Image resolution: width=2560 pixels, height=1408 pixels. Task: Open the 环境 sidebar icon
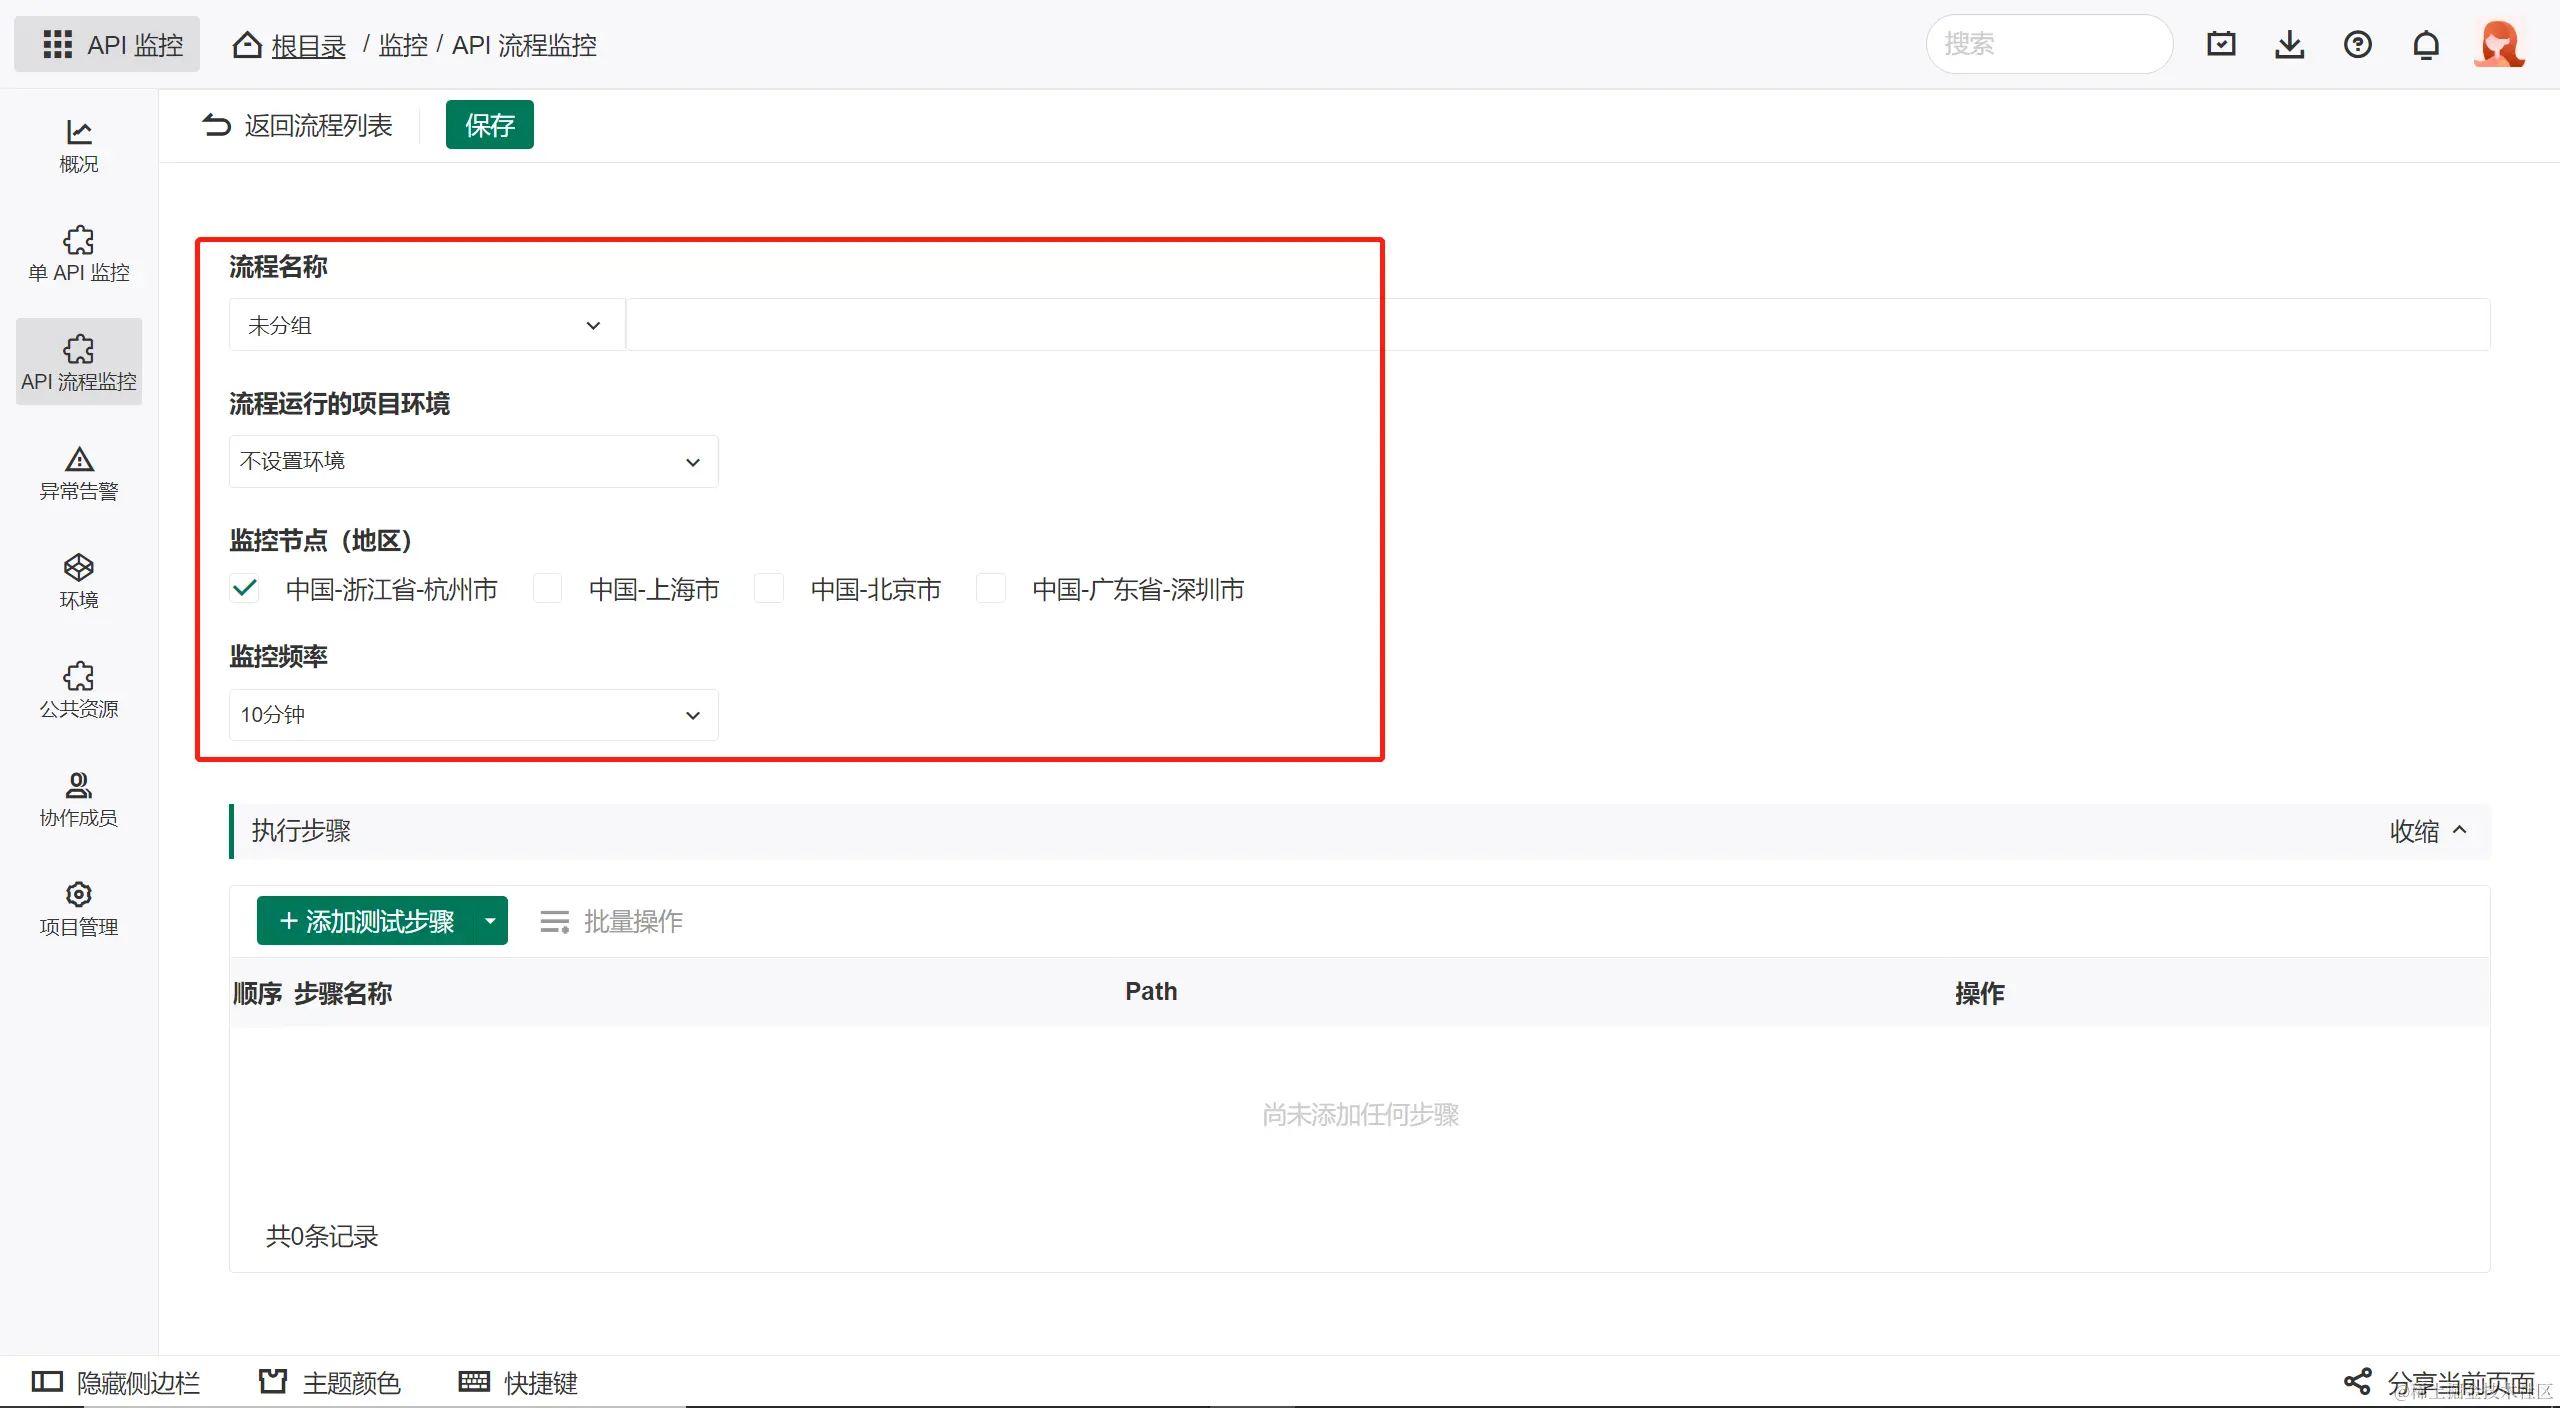pos(79,581)
